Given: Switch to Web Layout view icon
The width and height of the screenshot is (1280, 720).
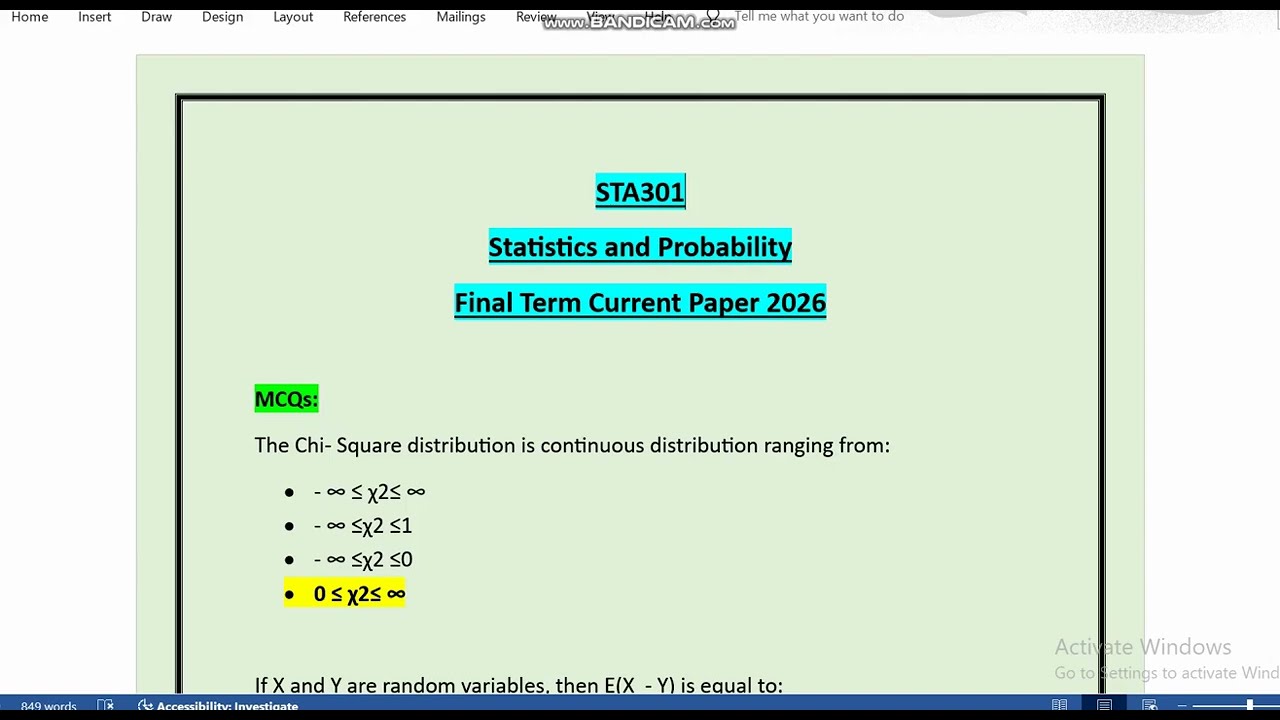Looking at the screenshot, I should 1149,706.
